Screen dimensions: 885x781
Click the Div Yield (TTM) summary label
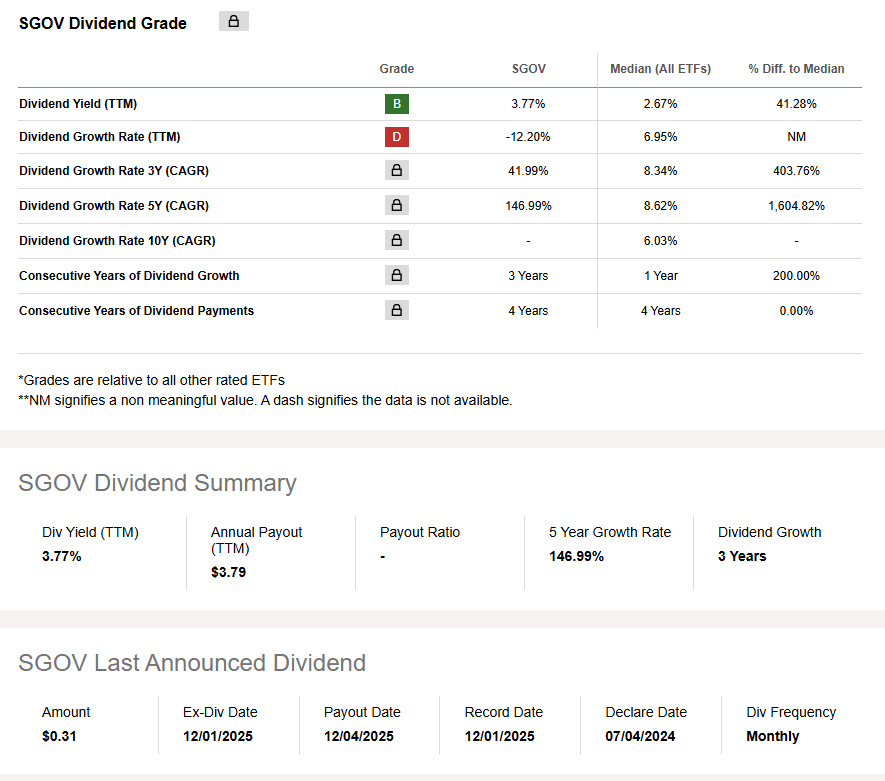tap(90, 532)
